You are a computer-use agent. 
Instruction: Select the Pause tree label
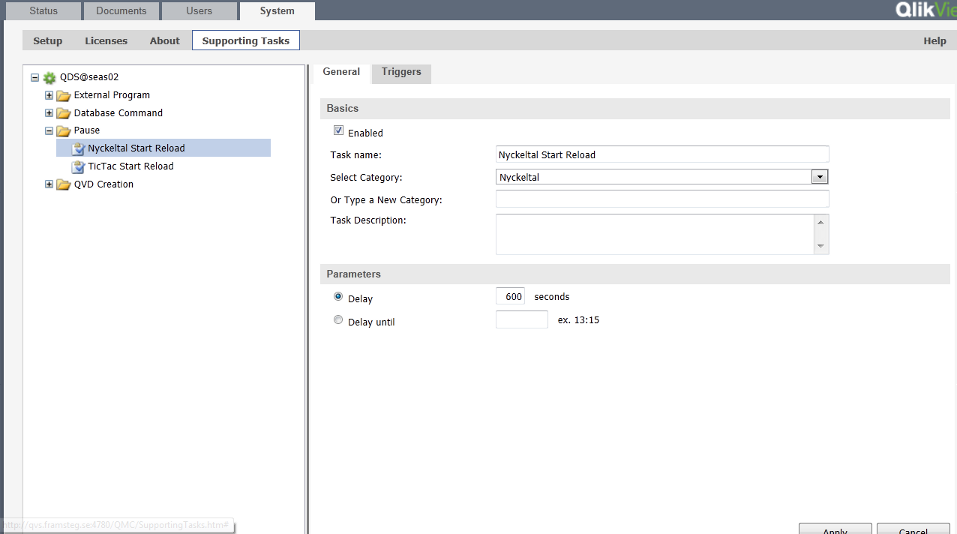coord(87,130)
